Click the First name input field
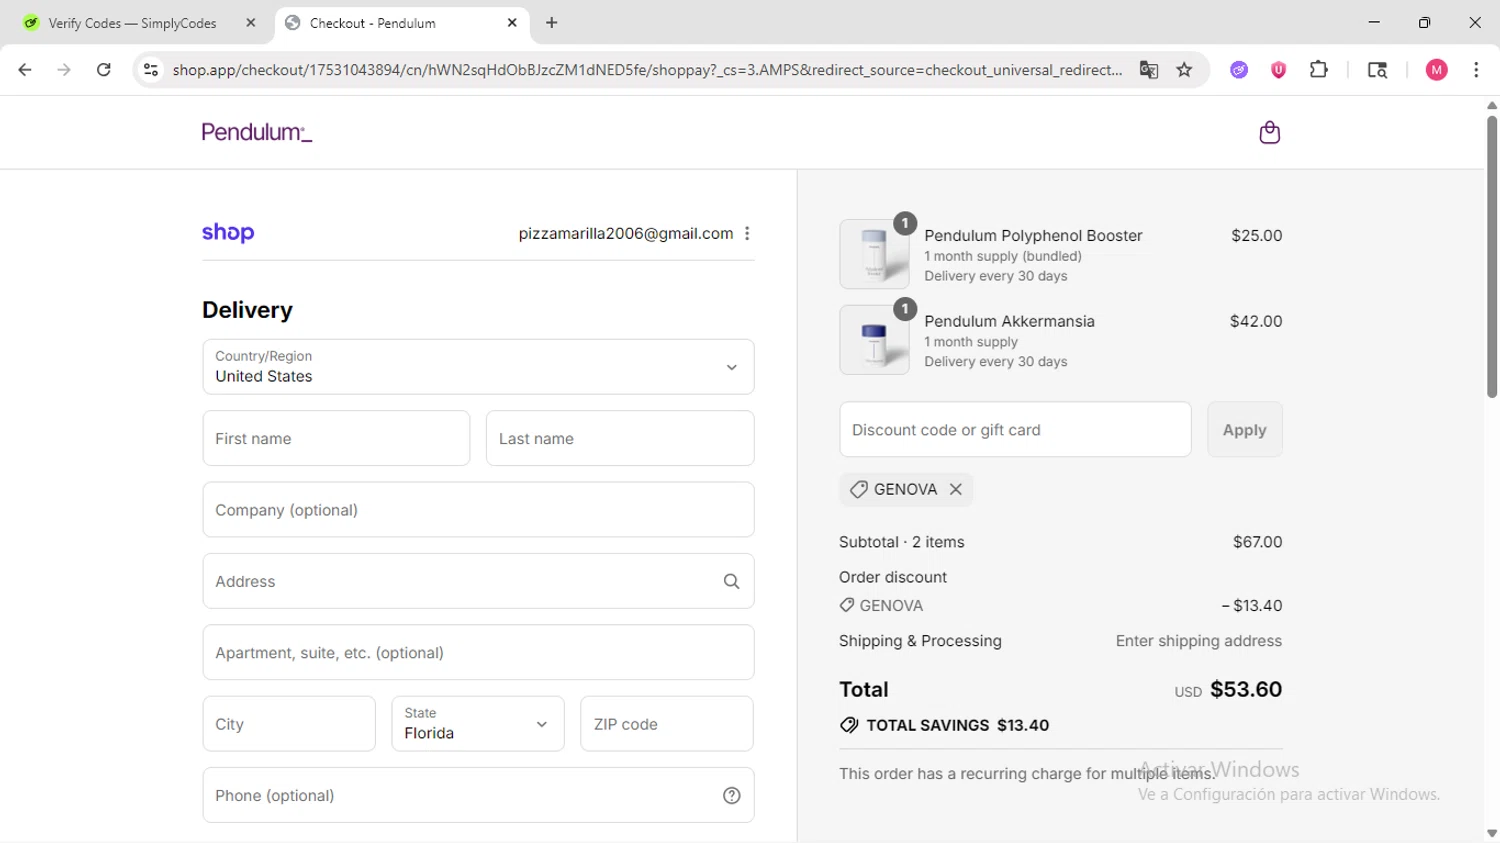This screenshot has height=843, width=1500. [336, 439]
